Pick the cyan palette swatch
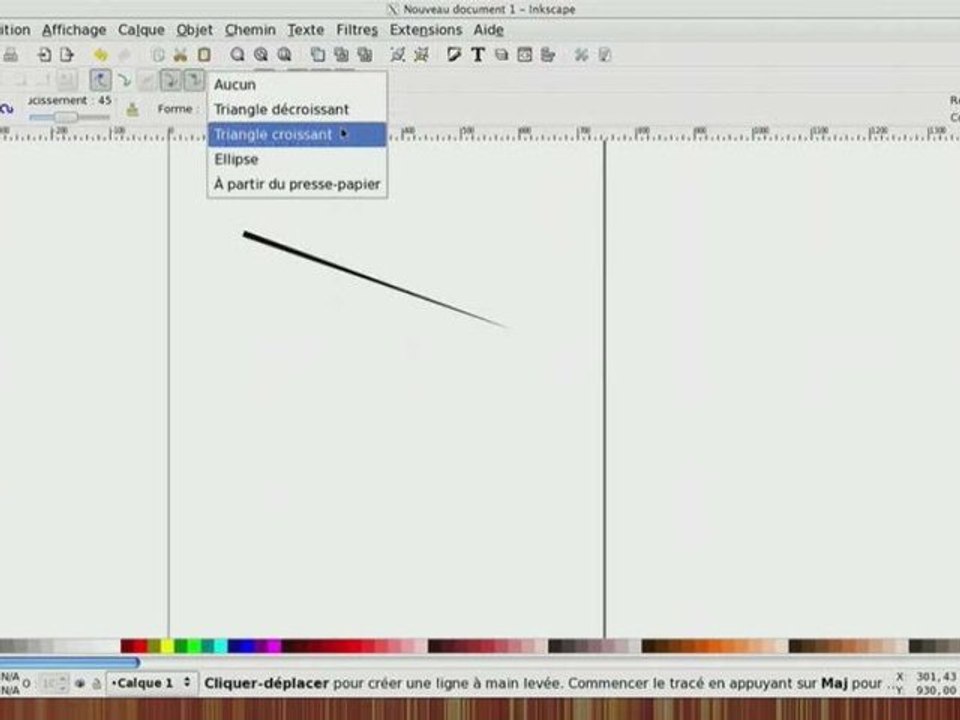 point(220,646)
